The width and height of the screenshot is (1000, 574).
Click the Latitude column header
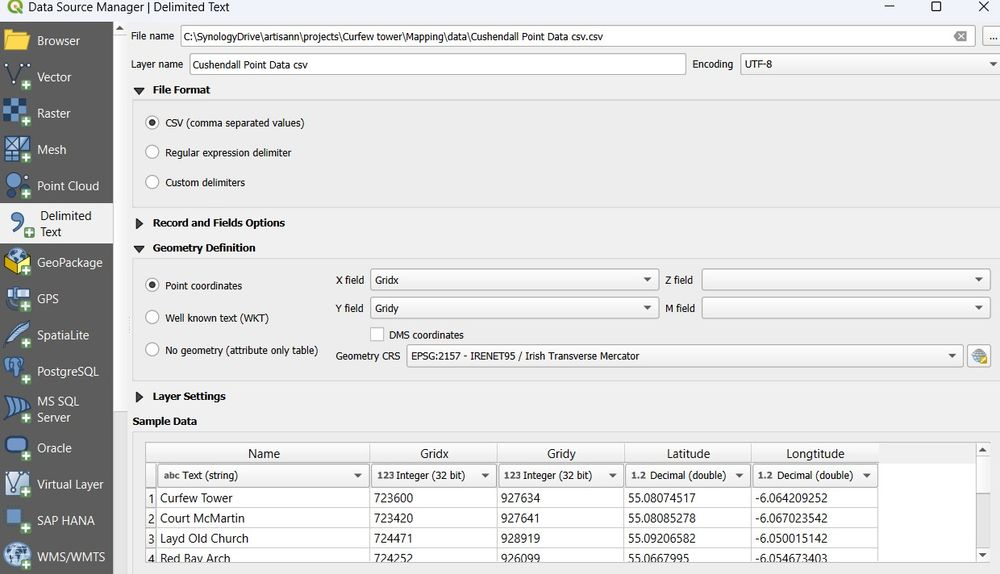coord(688,453)
